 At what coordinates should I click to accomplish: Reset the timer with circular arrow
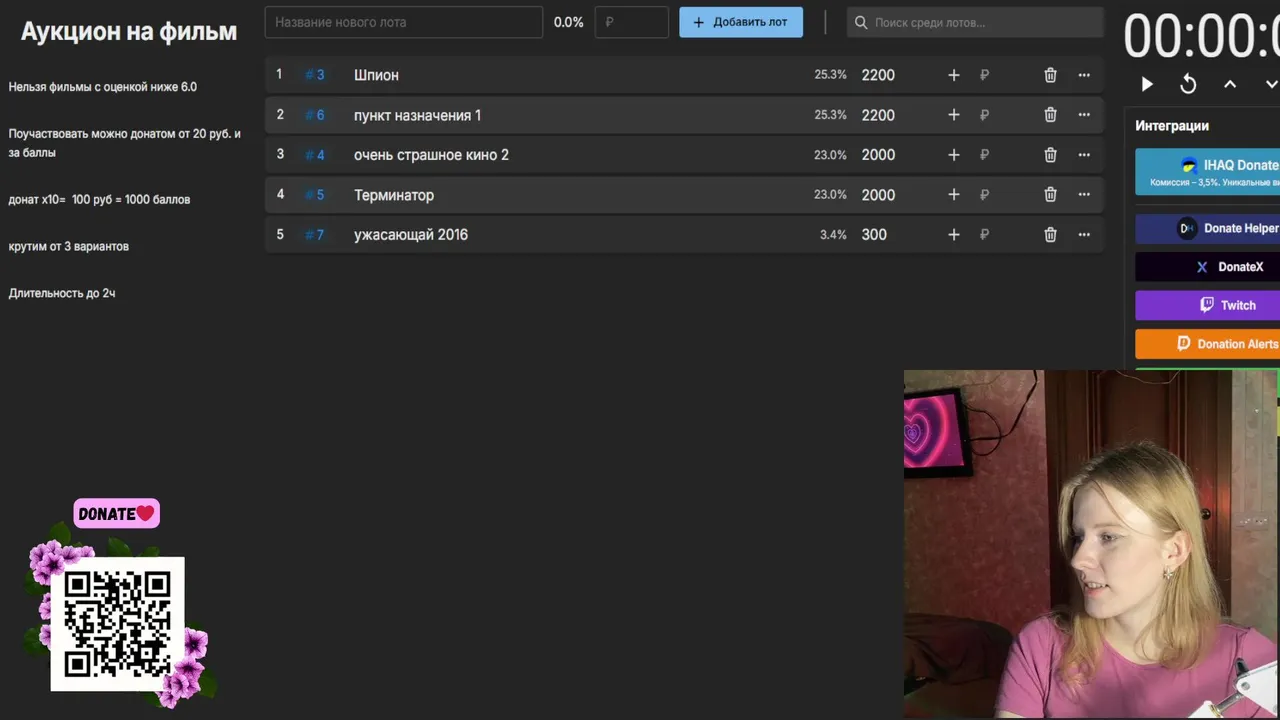tap(1188, 85)
